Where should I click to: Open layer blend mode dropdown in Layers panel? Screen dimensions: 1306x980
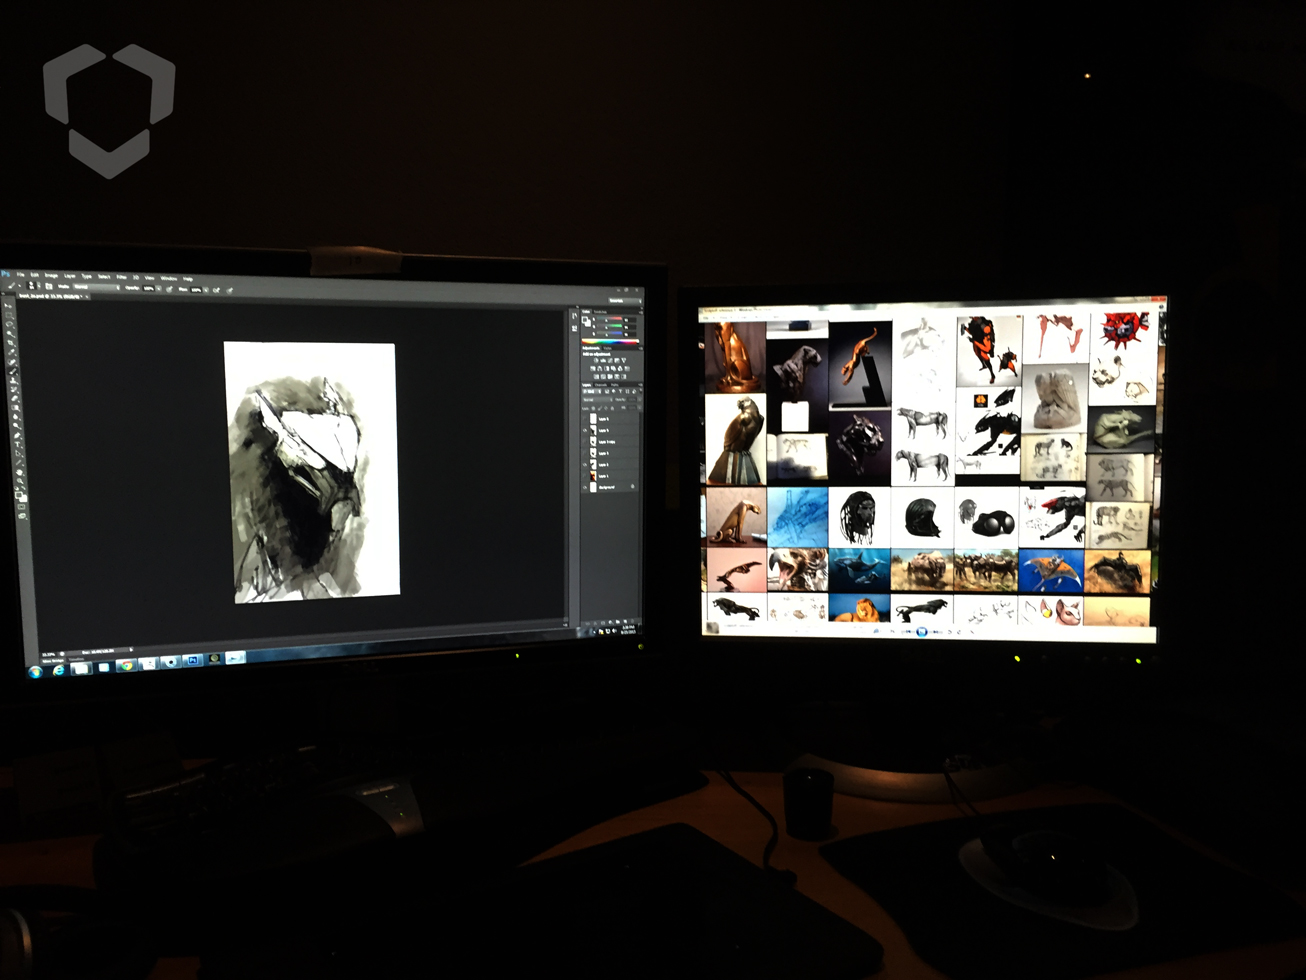click(598, 400)
